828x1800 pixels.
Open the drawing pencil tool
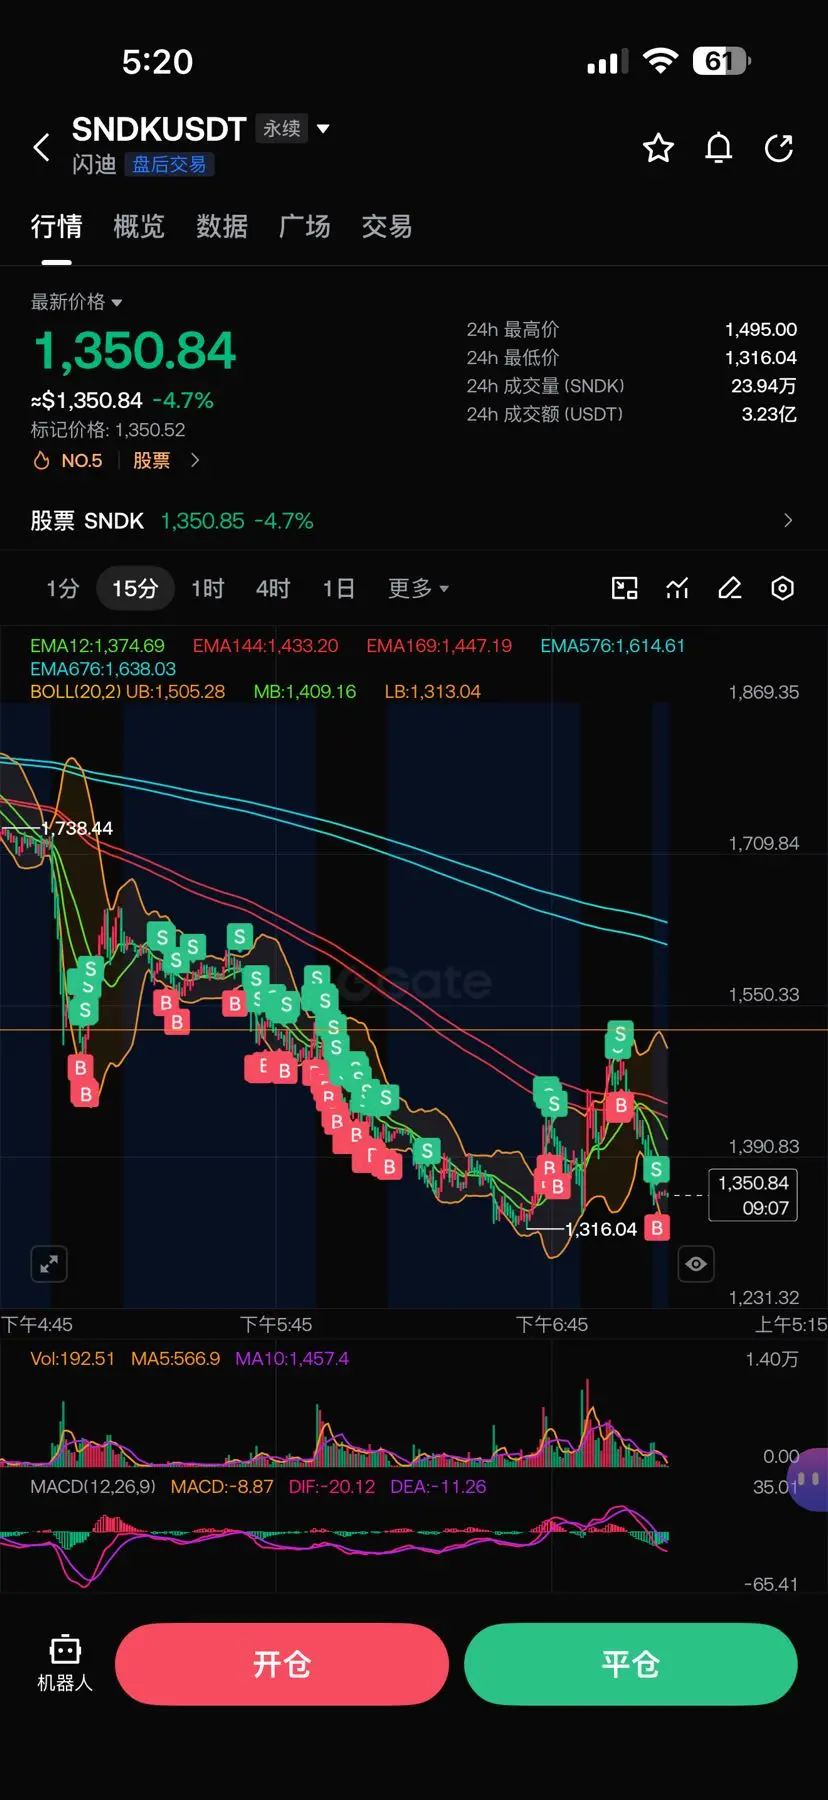coord(730,588)
